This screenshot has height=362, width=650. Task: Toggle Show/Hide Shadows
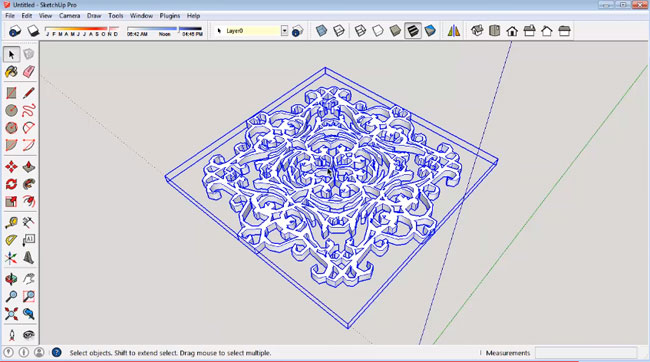point(33,31)
